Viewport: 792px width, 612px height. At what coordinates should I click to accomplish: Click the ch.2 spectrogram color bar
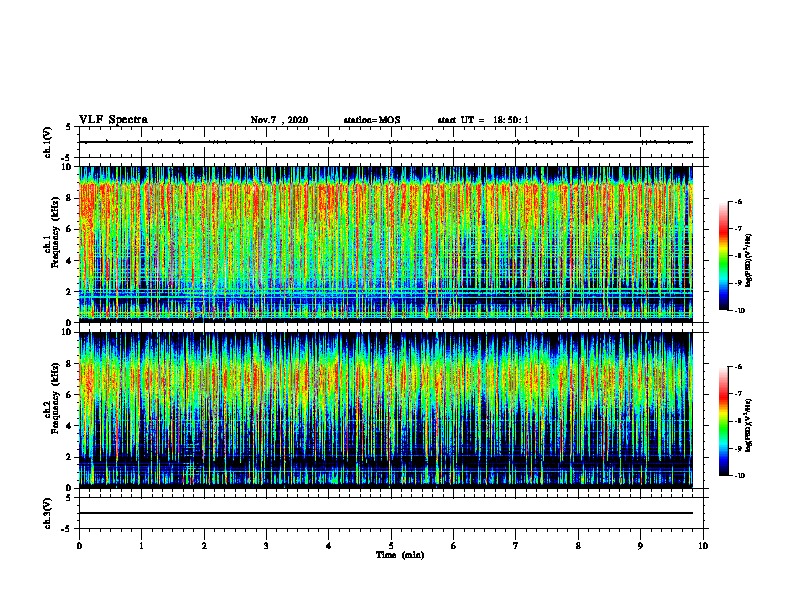coord(723,421)
